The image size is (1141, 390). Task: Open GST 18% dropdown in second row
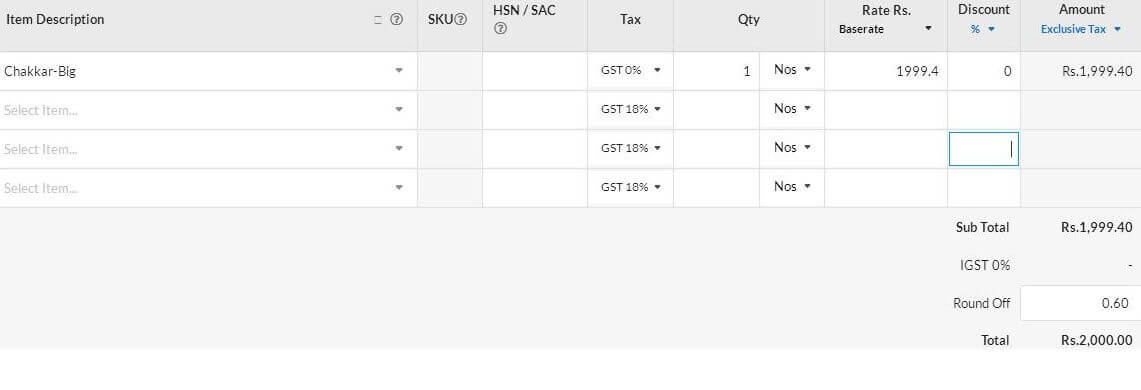coord(631,109)
